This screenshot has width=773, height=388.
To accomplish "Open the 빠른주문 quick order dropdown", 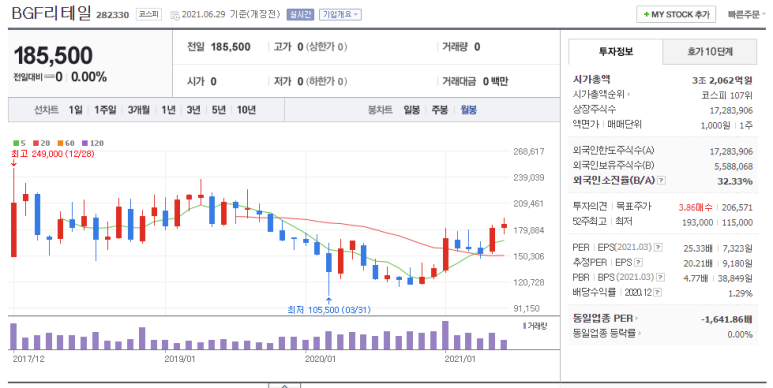I will click(x=747, y=15).
